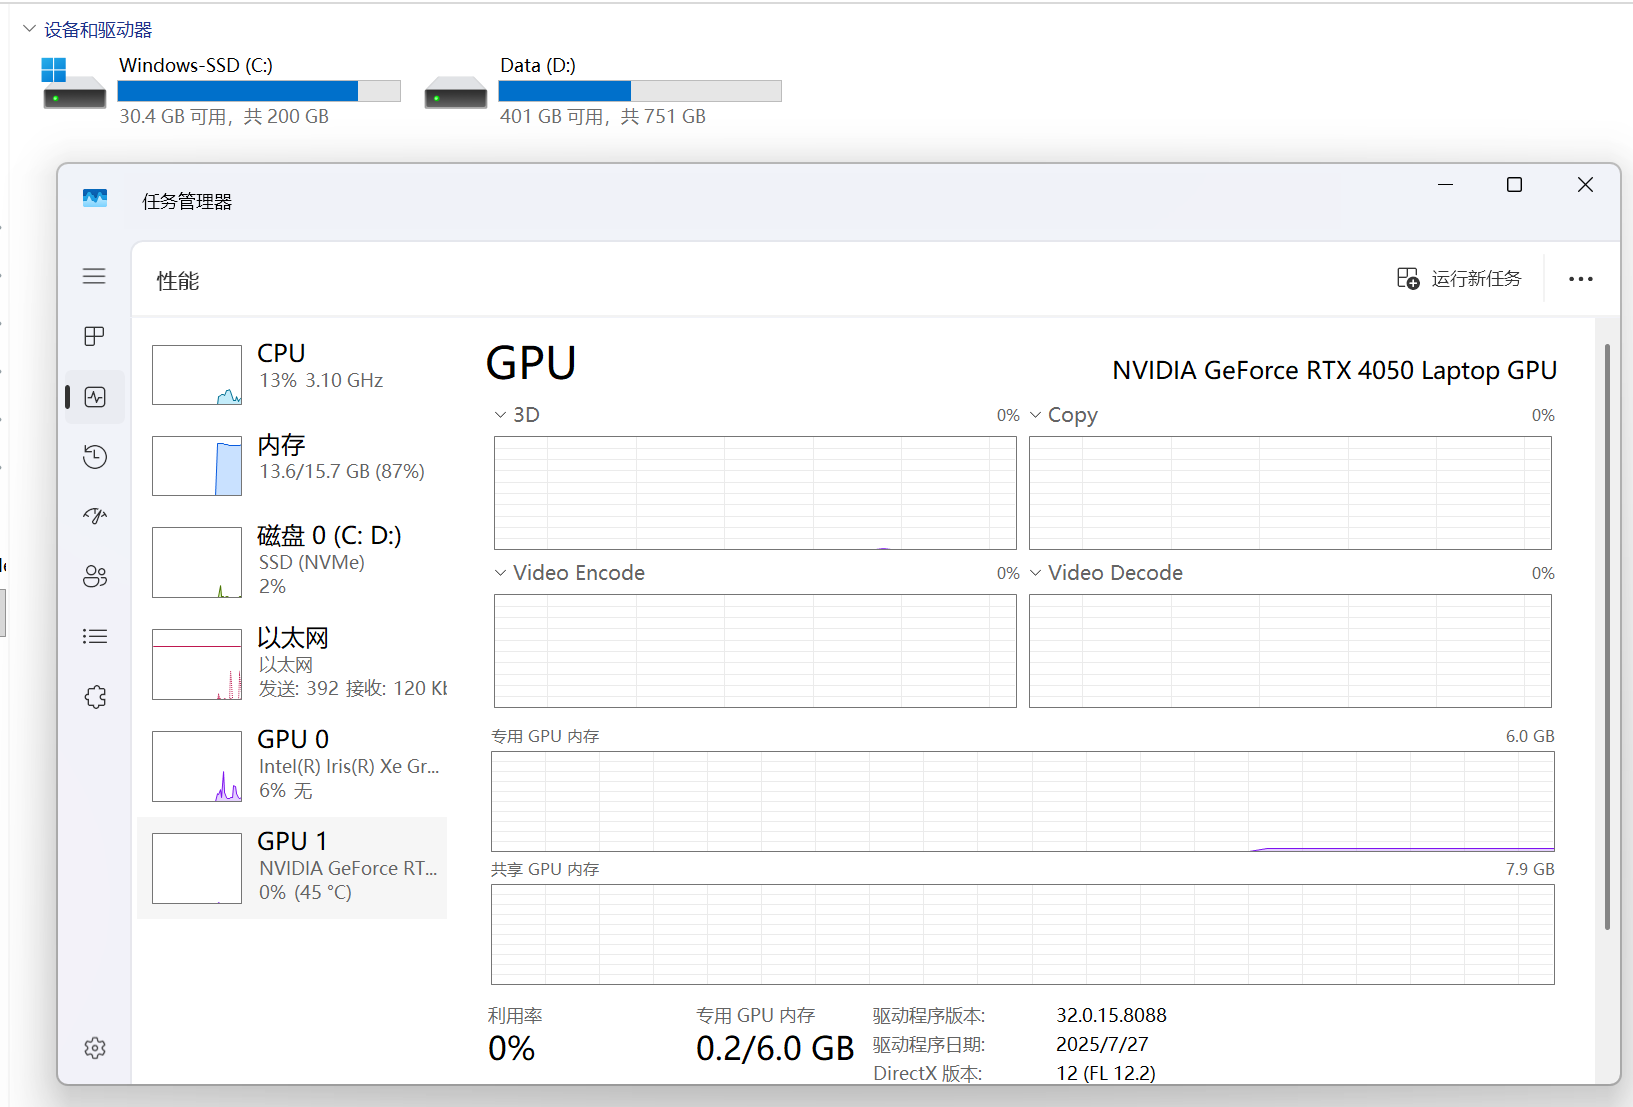Image resolution: width=1633 pixels, height=1107 pixels.
Task: Open the 3D engine dropdown chevron
Action: click(500, 415)
